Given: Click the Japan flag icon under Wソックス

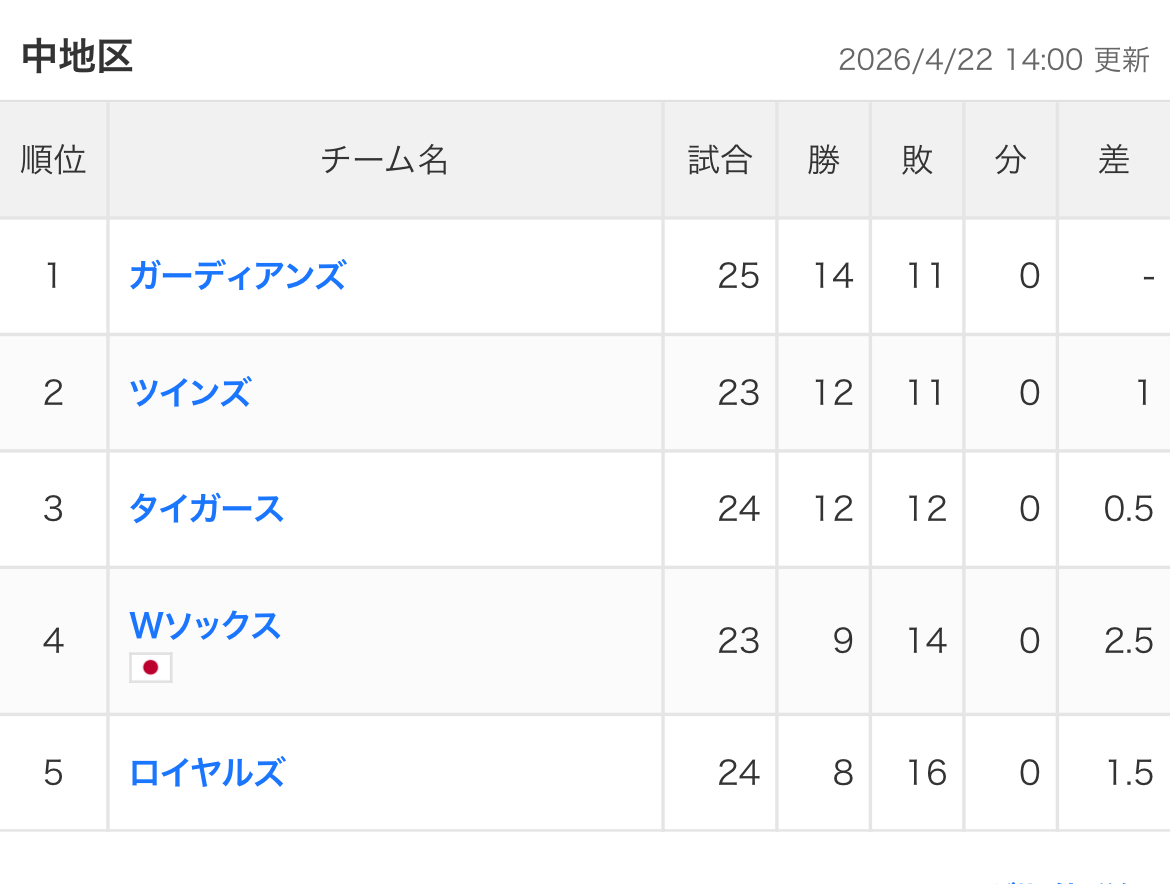Looking at the screenshot, I should point(151,667).
